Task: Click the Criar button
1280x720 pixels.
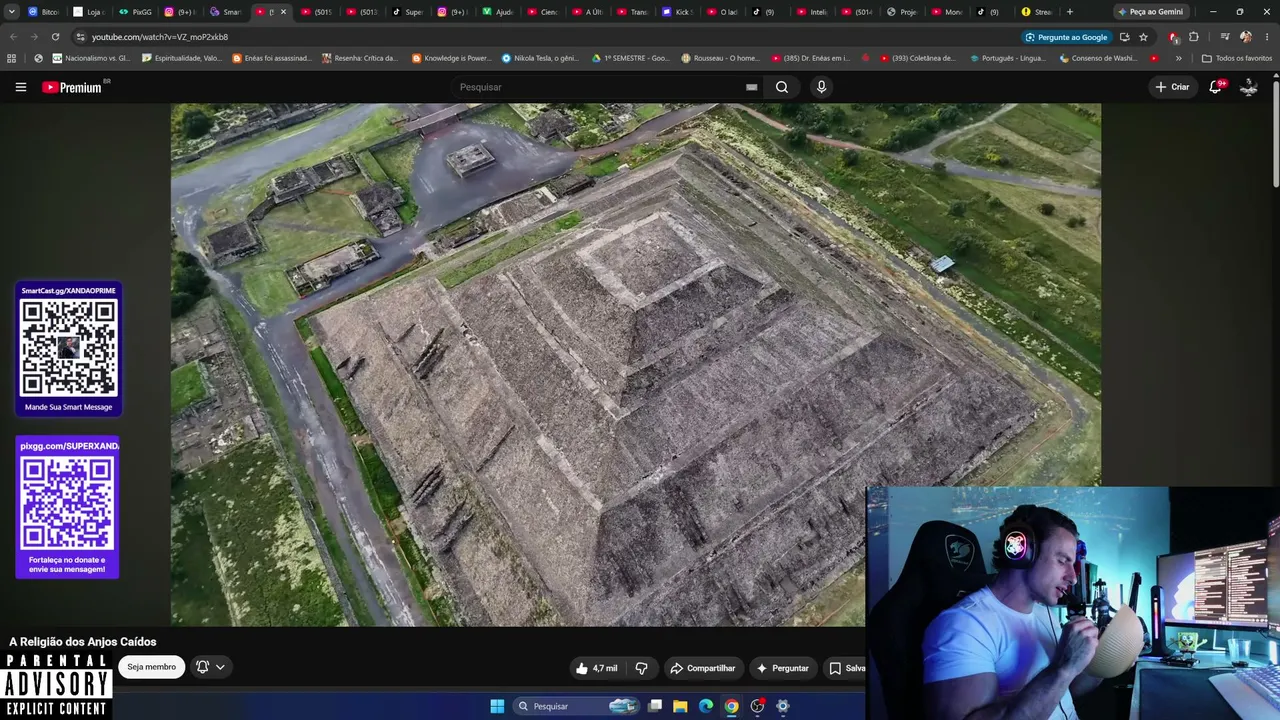Action: coord(1172,87)
